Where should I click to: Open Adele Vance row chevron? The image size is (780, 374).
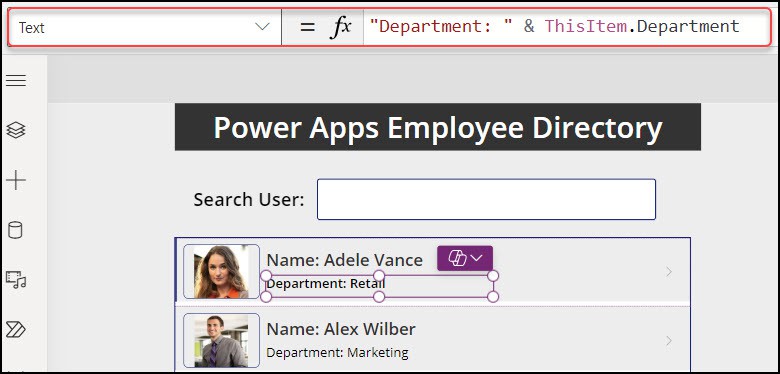coord(669,272)
